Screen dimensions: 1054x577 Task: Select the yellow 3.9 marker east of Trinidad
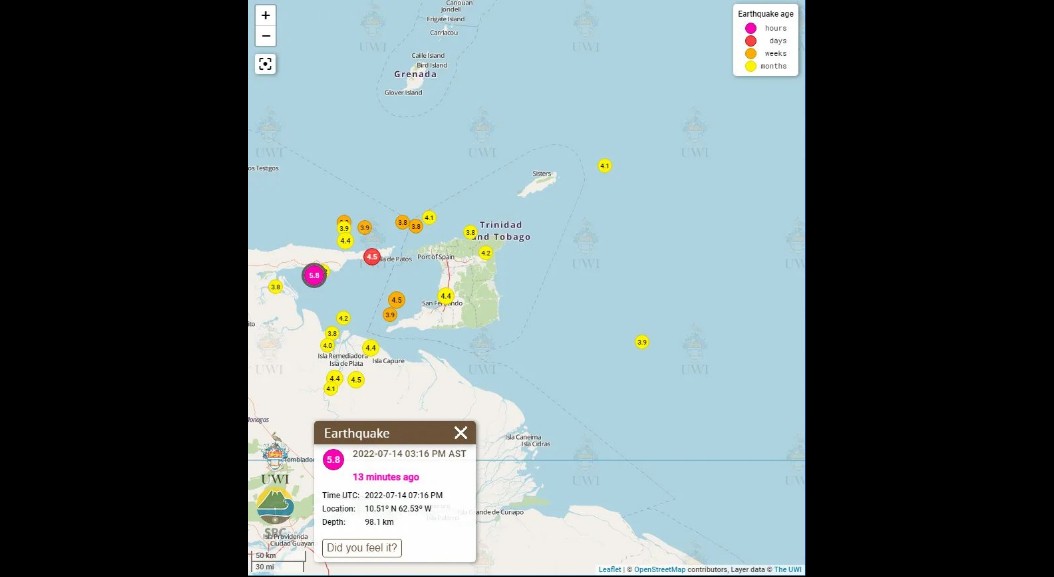(641, 341)
